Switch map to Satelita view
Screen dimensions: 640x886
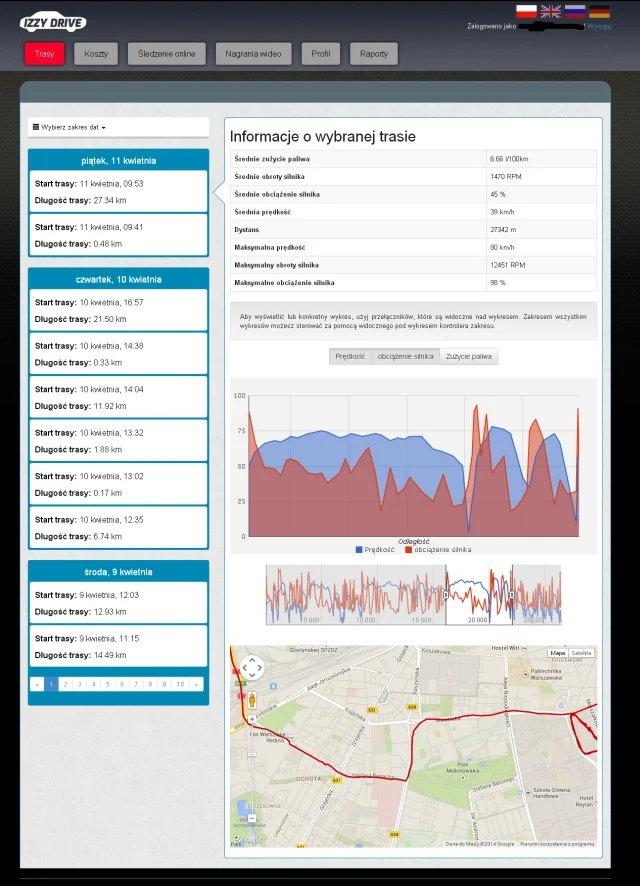(581, 652)
